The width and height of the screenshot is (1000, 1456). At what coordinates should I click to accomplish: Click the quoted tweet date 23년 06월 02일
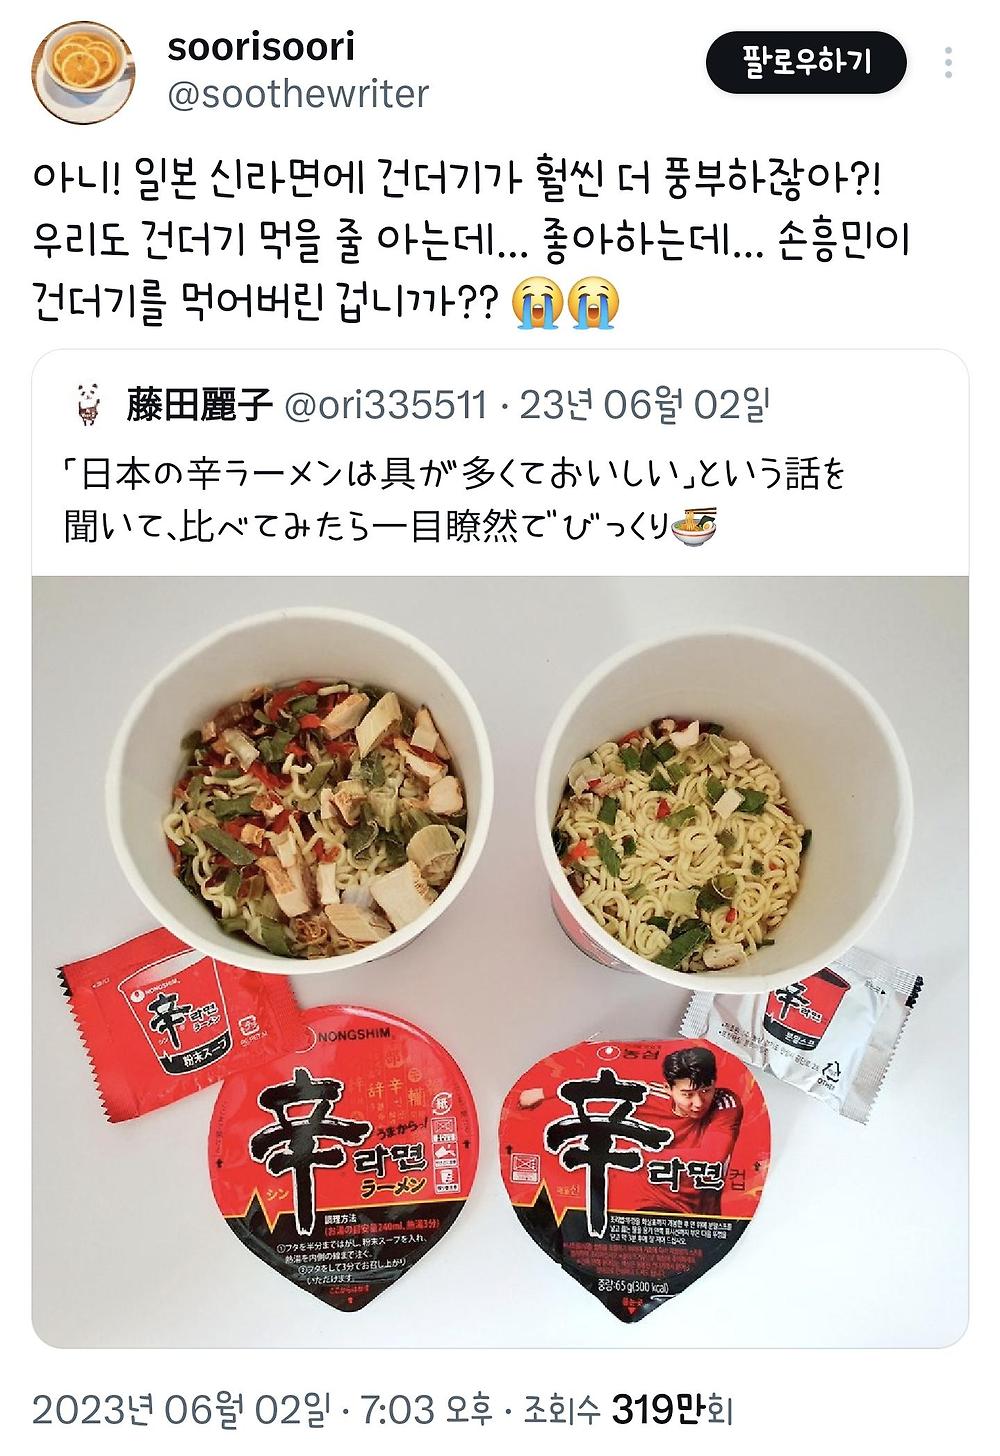pyautogui.click(x=645, y=405)
